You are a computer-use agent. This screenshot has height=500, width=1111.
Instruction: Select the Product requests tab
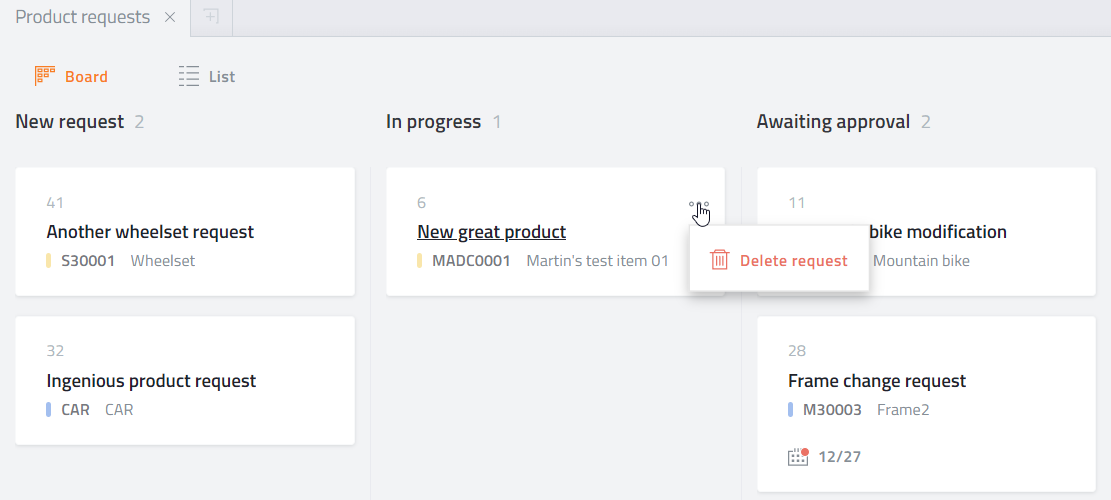[83, 17]
